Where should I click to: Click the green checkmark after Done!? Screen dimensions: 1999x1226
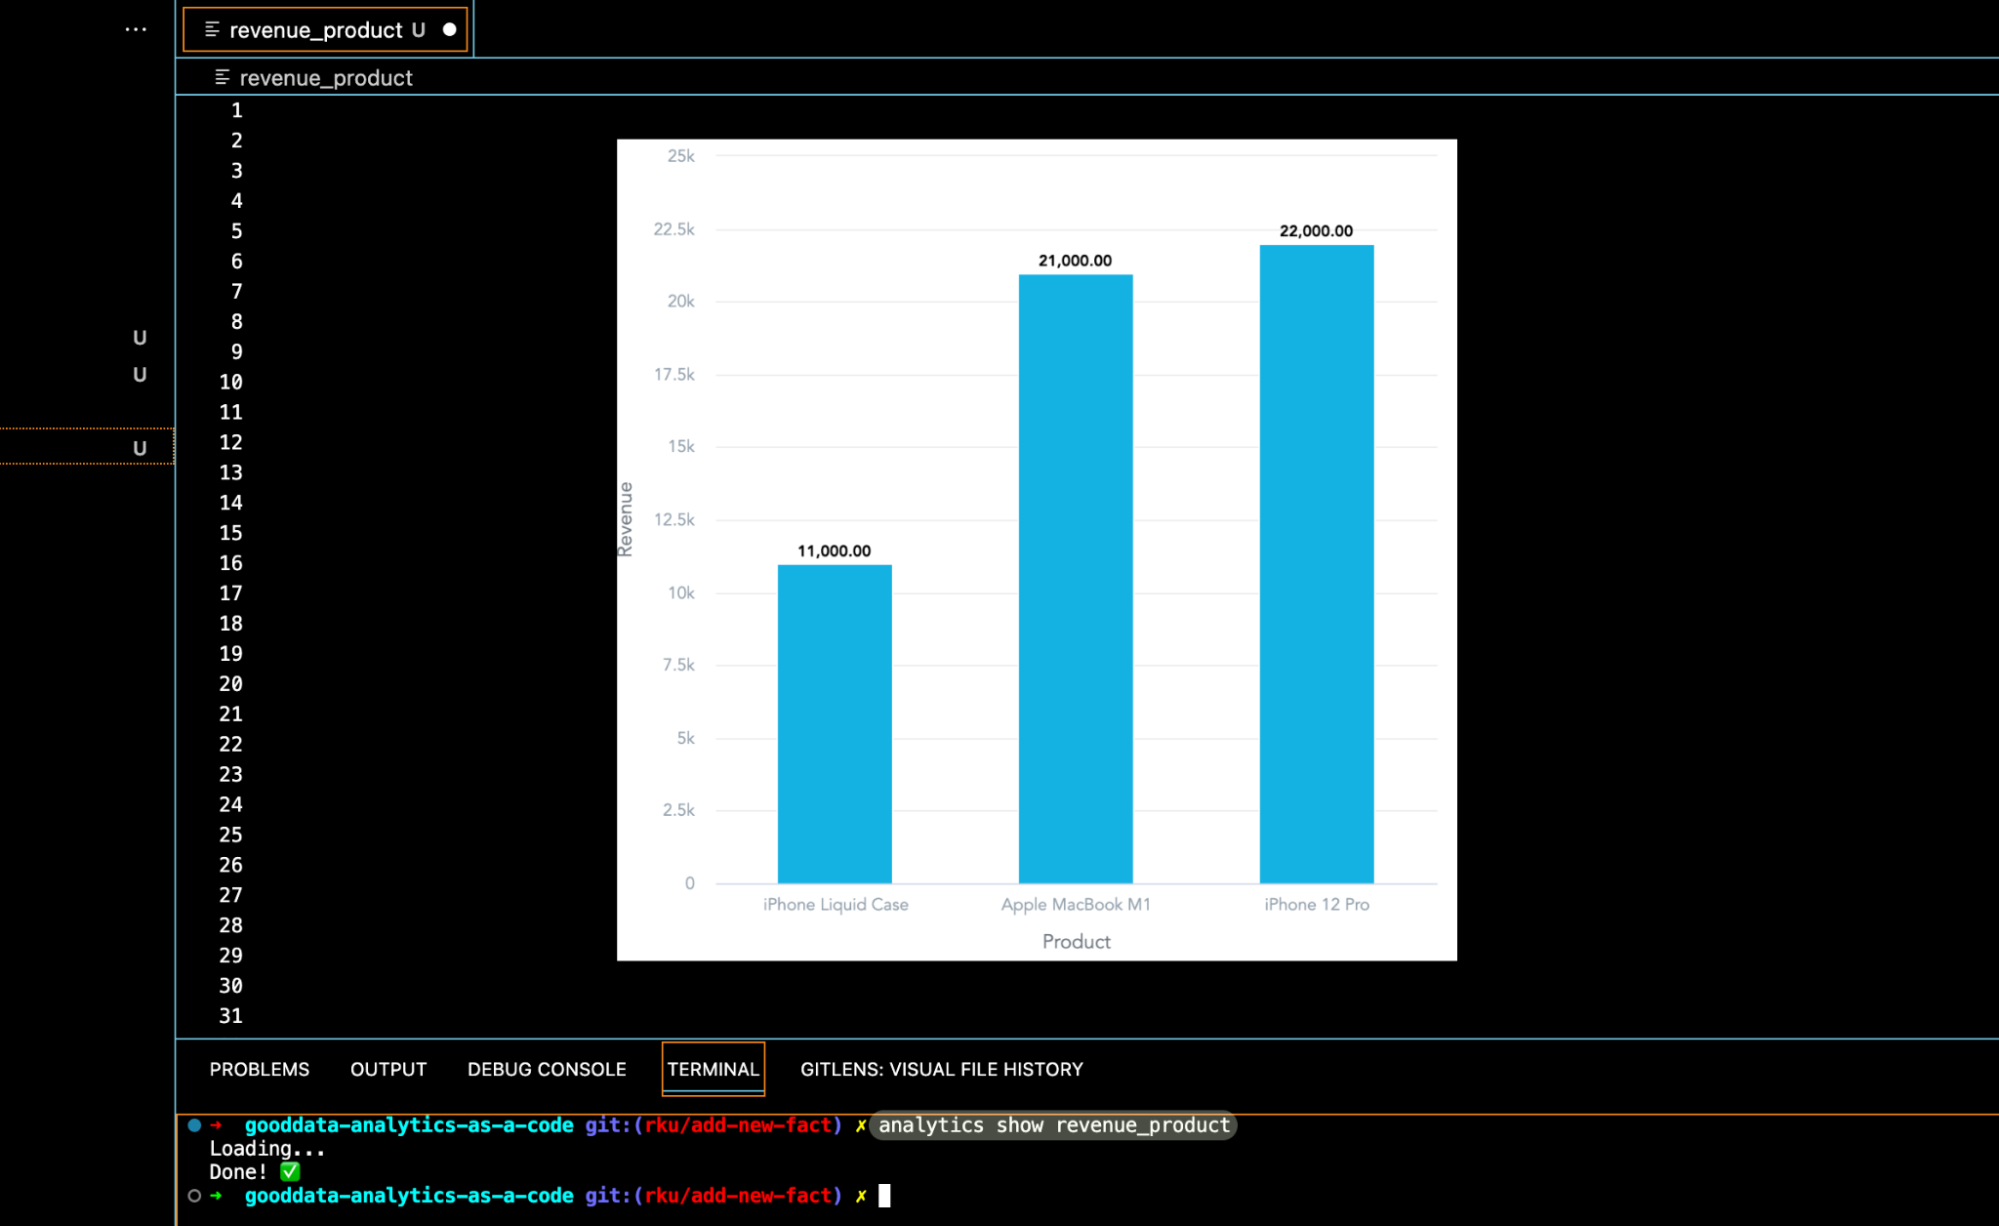coord(290,1171)
